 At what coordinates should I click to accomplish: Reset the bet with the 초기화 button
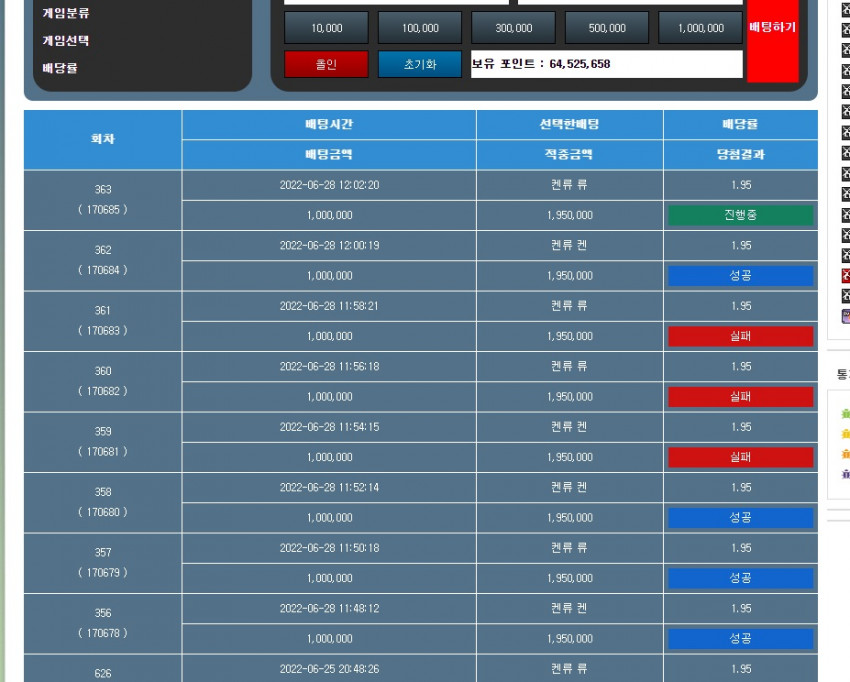pos(420,64)
